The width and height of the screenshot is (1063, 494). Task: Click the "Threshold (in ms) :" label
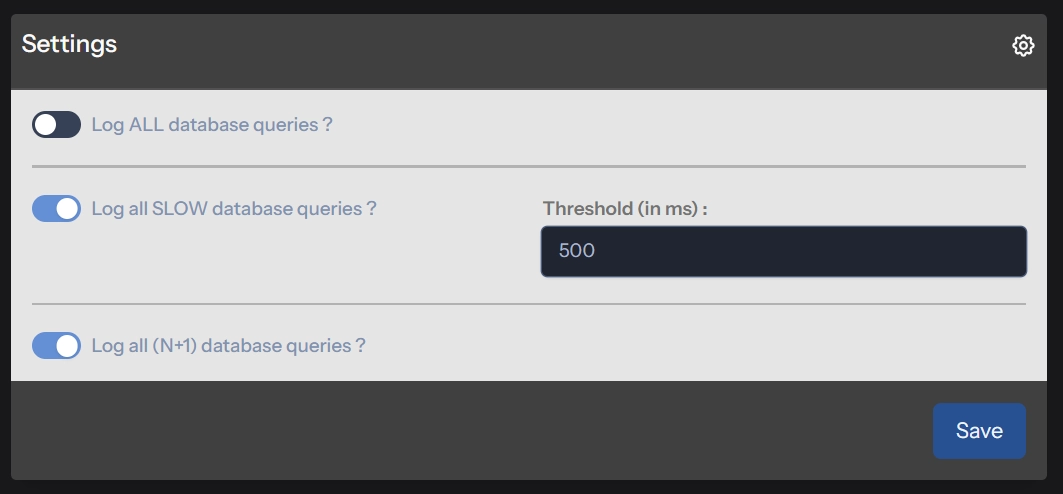(x=625, y=209)
